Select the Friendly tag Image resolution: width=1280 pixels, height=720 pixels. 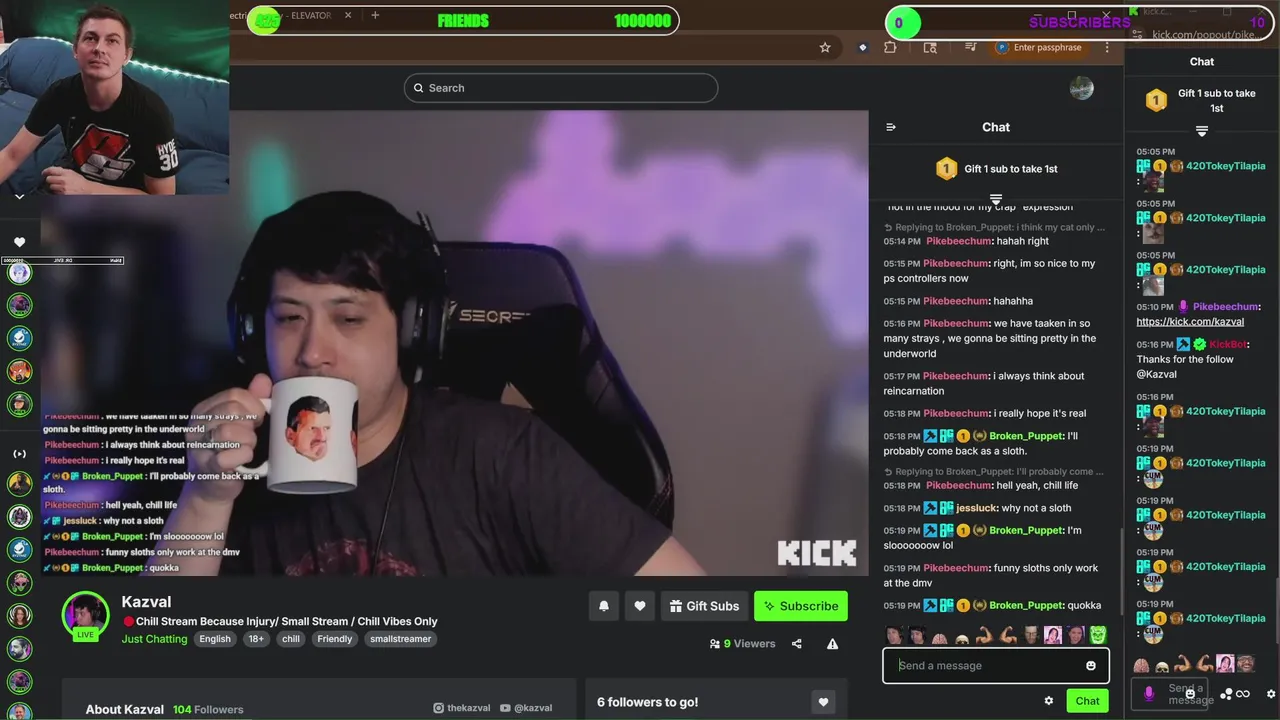(x=335, y=639)
